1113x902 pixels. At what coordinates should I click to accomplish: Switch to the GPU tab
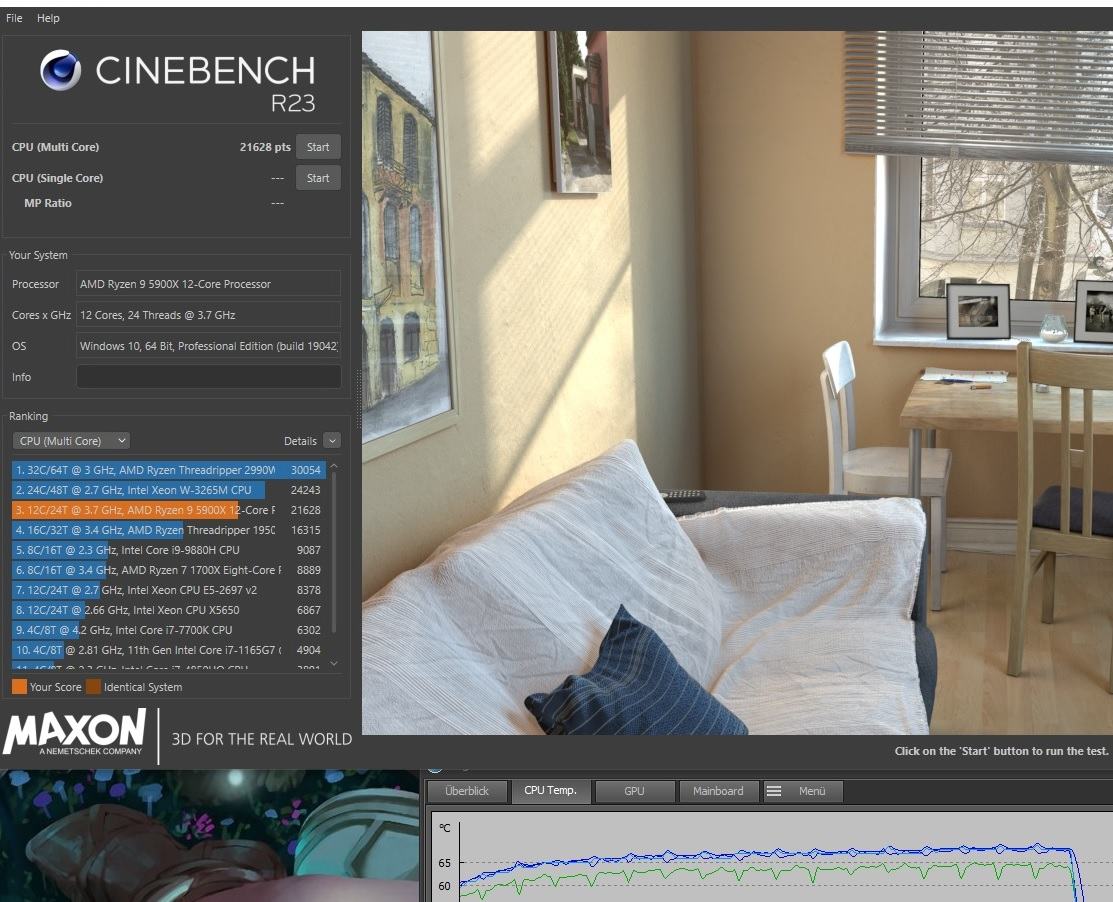634,791
